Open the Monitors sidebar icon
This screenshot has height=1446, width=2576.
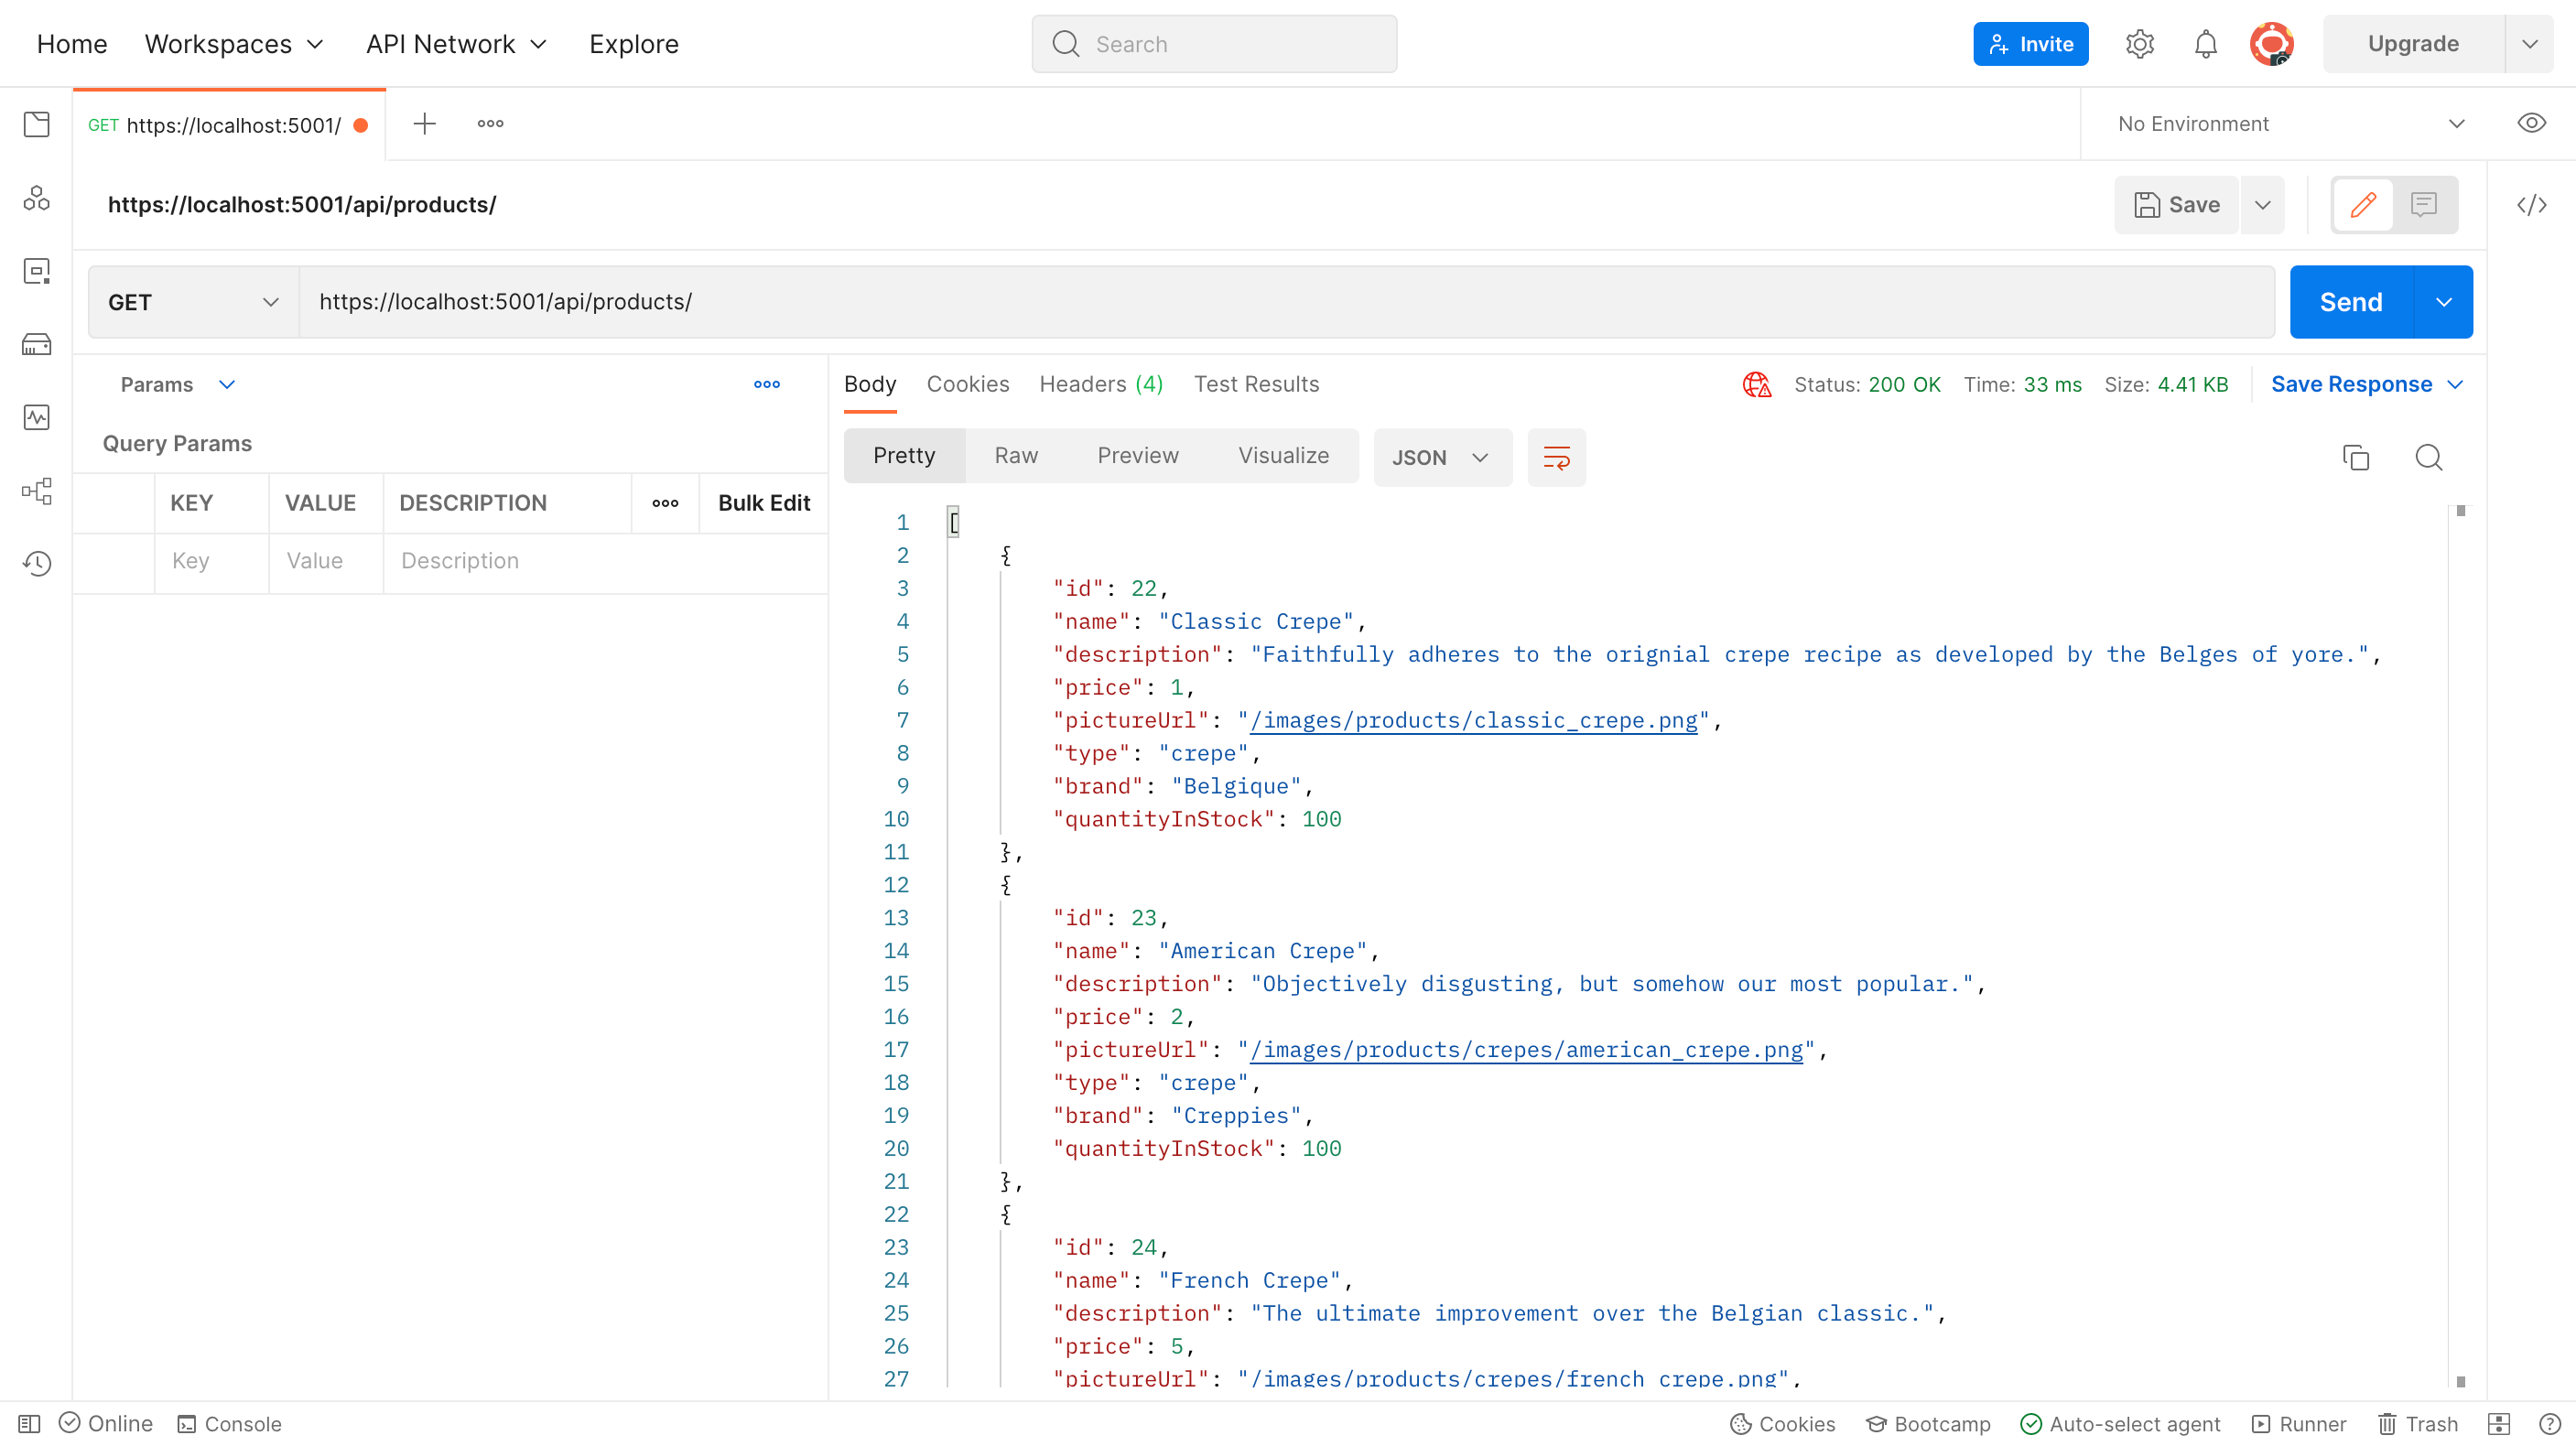coord(37,417)
